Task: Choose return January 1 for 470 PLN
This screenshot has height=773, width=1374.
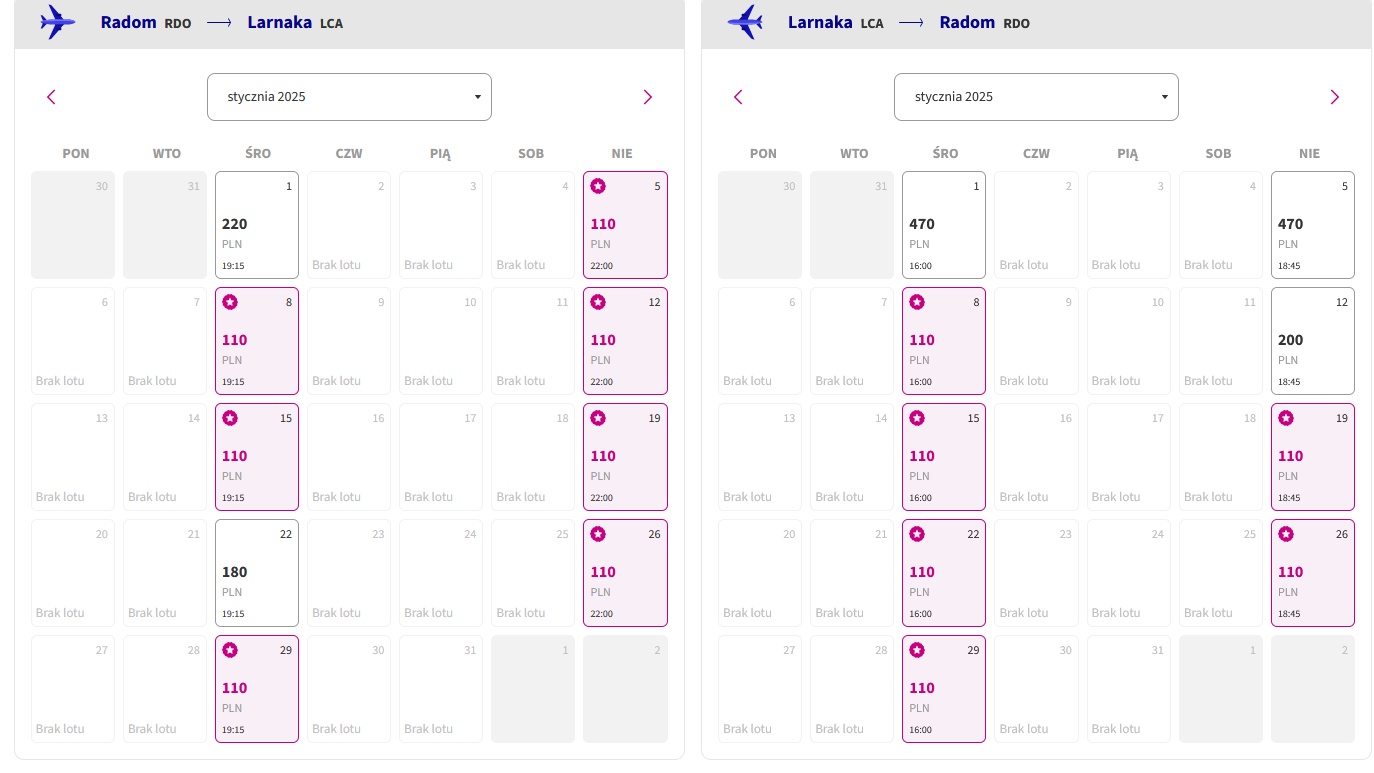Action: tap(944, 225)
